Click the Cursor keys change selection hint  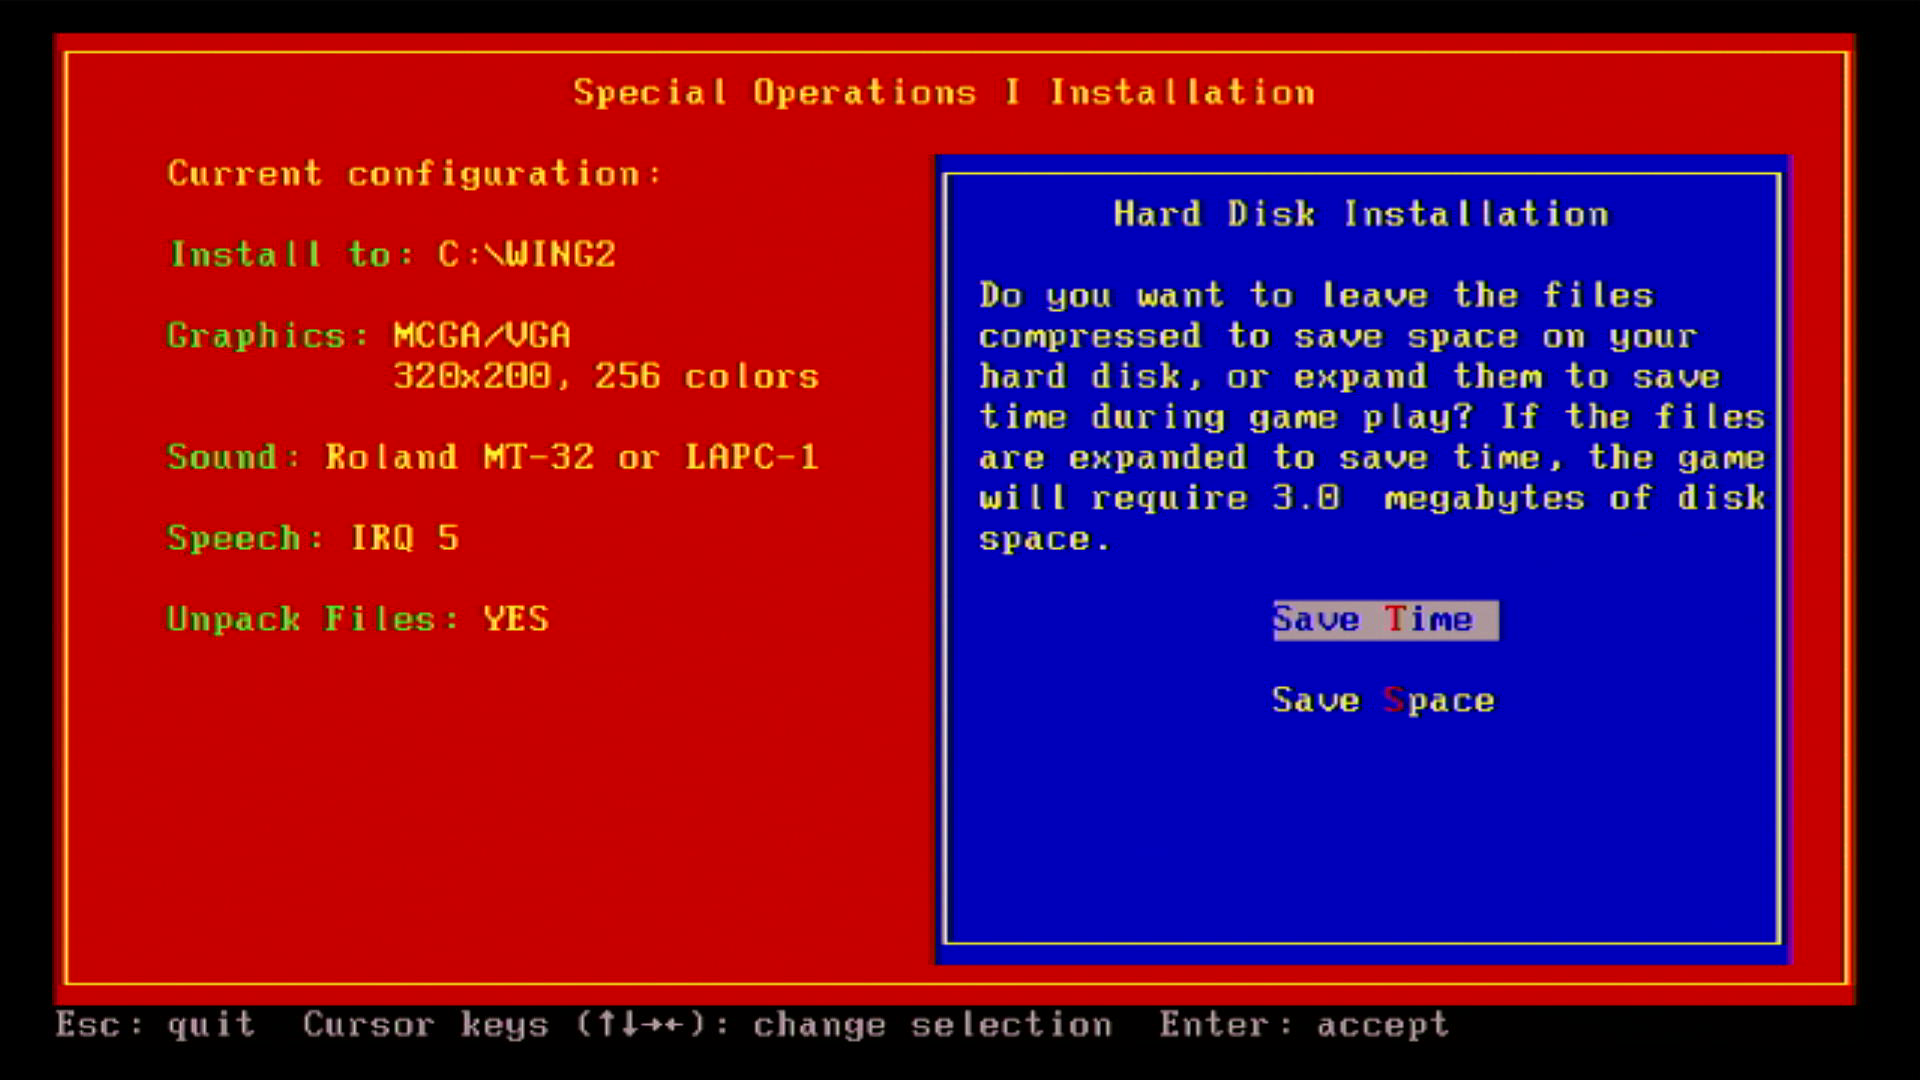coord(707,1025)
